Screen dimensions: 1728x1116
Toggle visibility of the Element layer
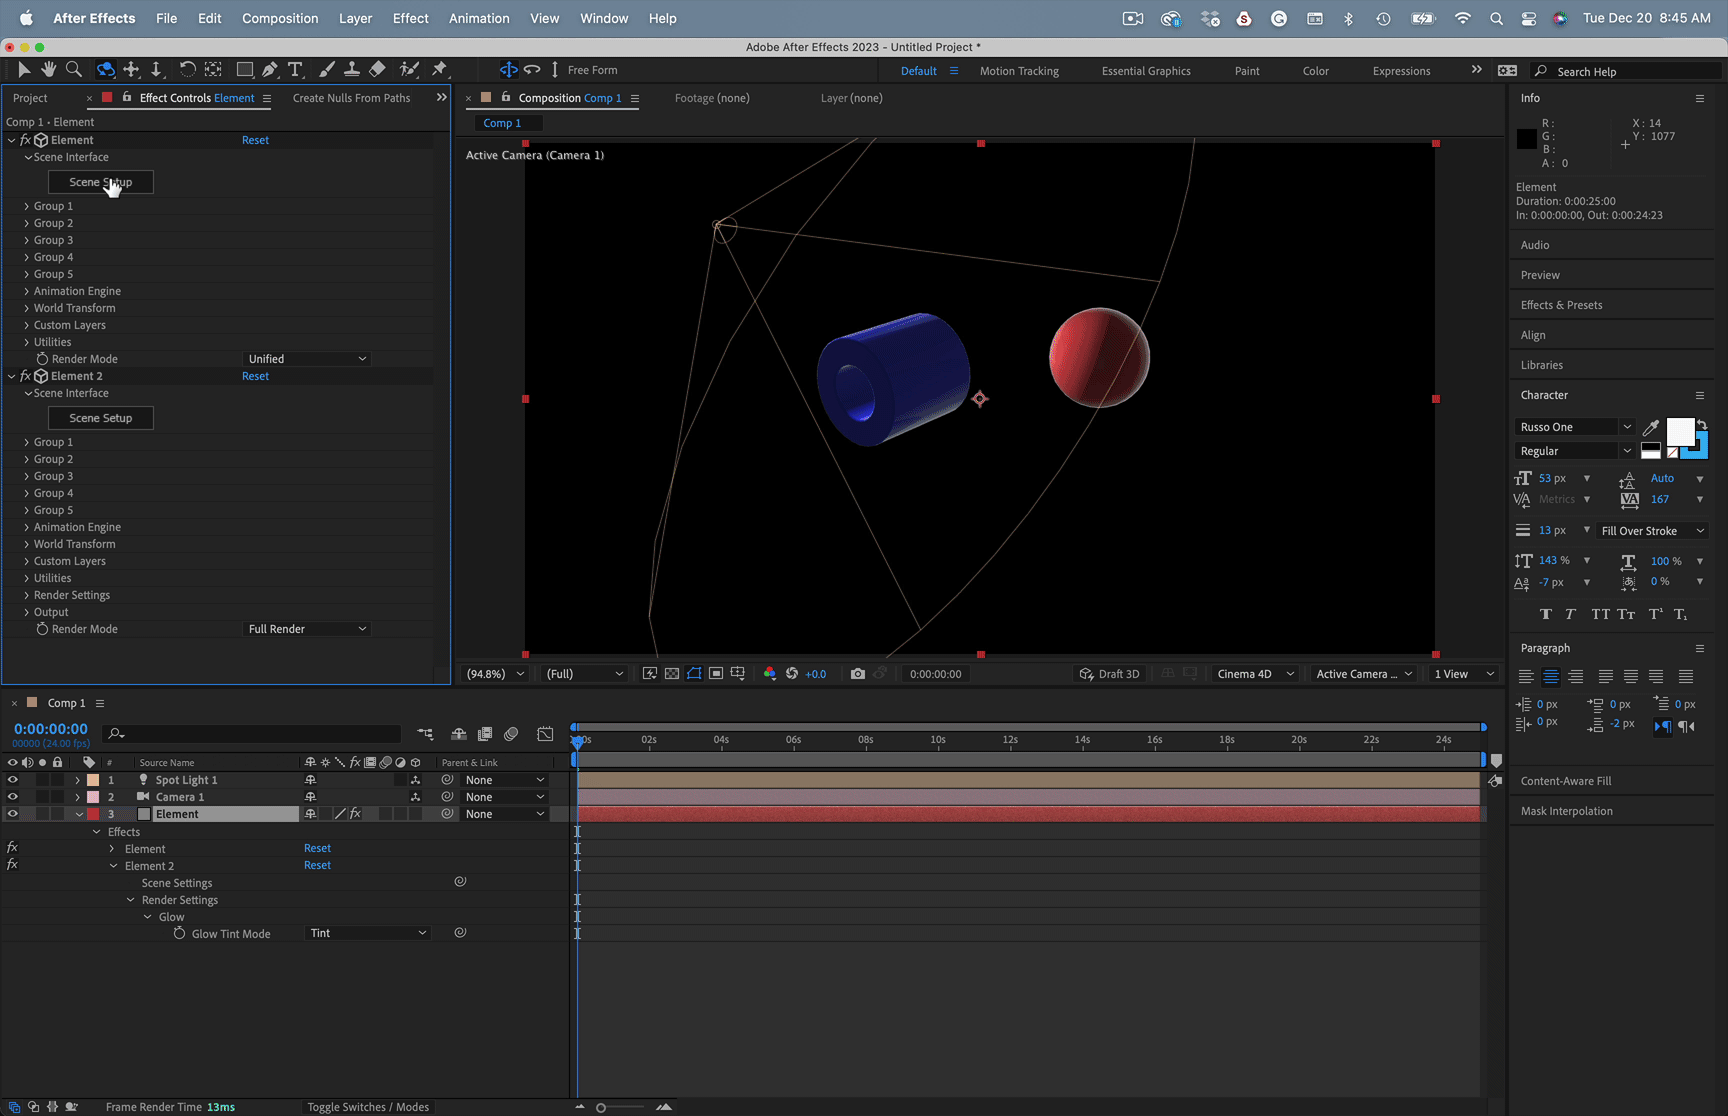13,814
